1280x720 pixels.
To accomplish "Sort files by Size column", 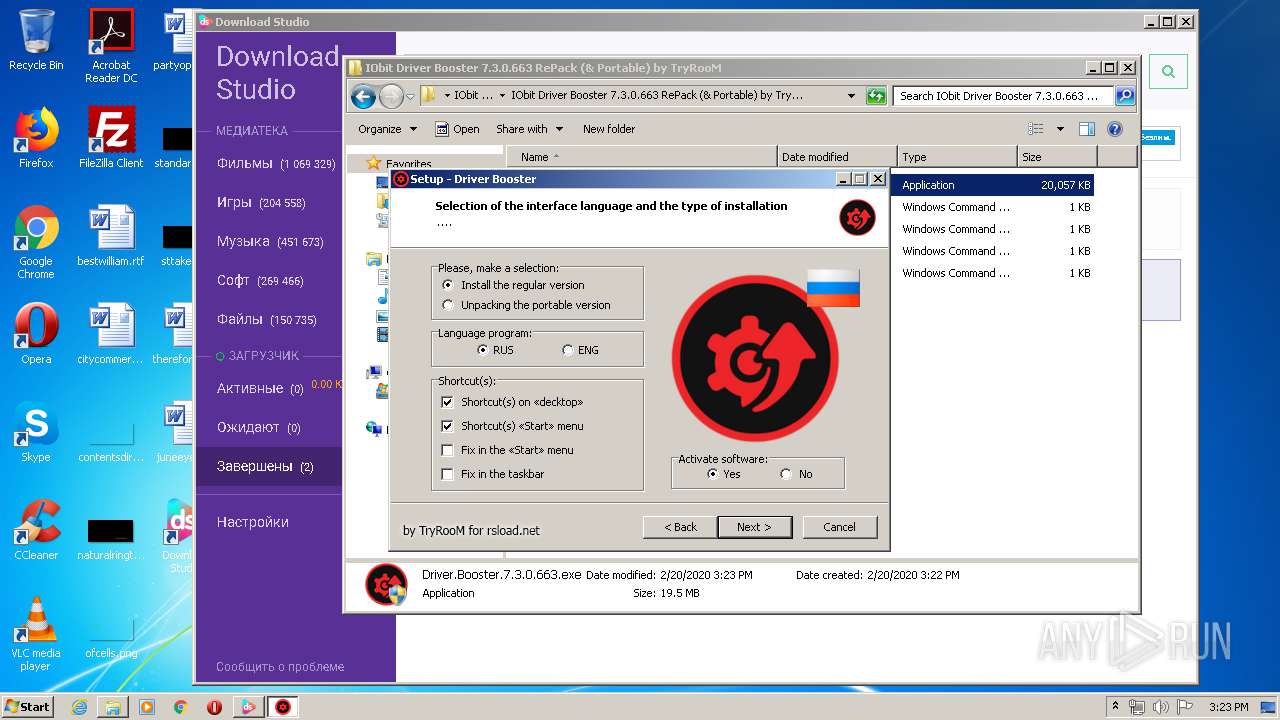I will click(x=1057, y=157).
